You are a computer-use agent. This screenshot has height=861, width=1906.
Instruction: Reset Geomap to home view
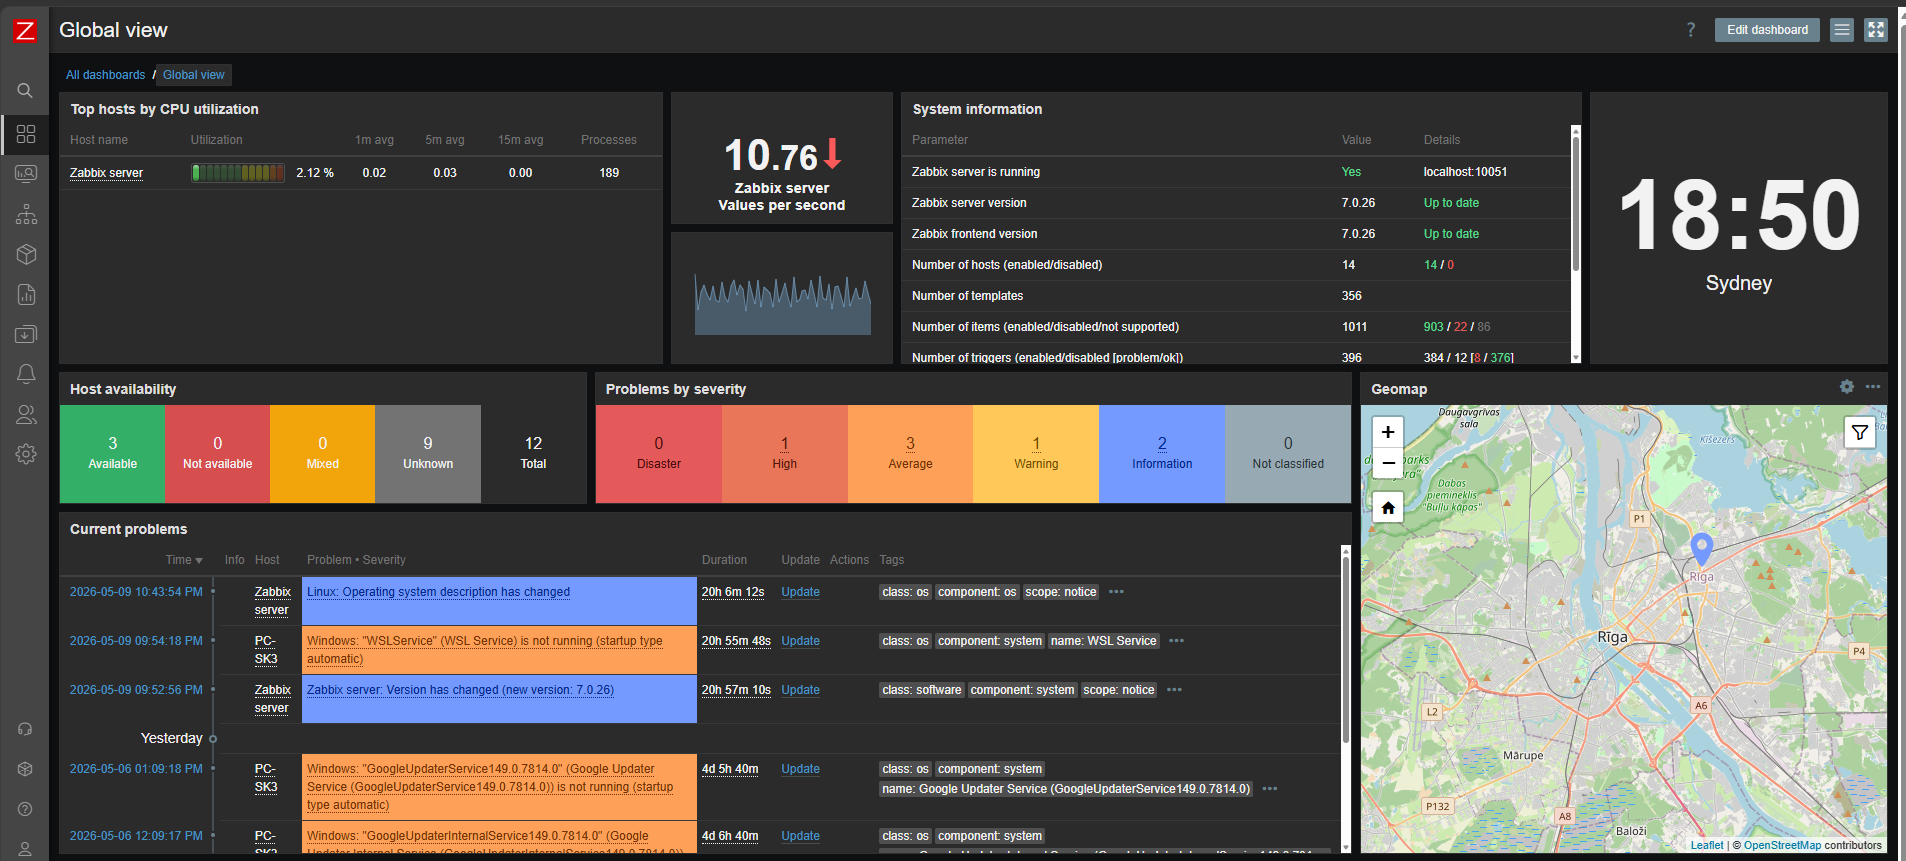tap(1388, 508)
